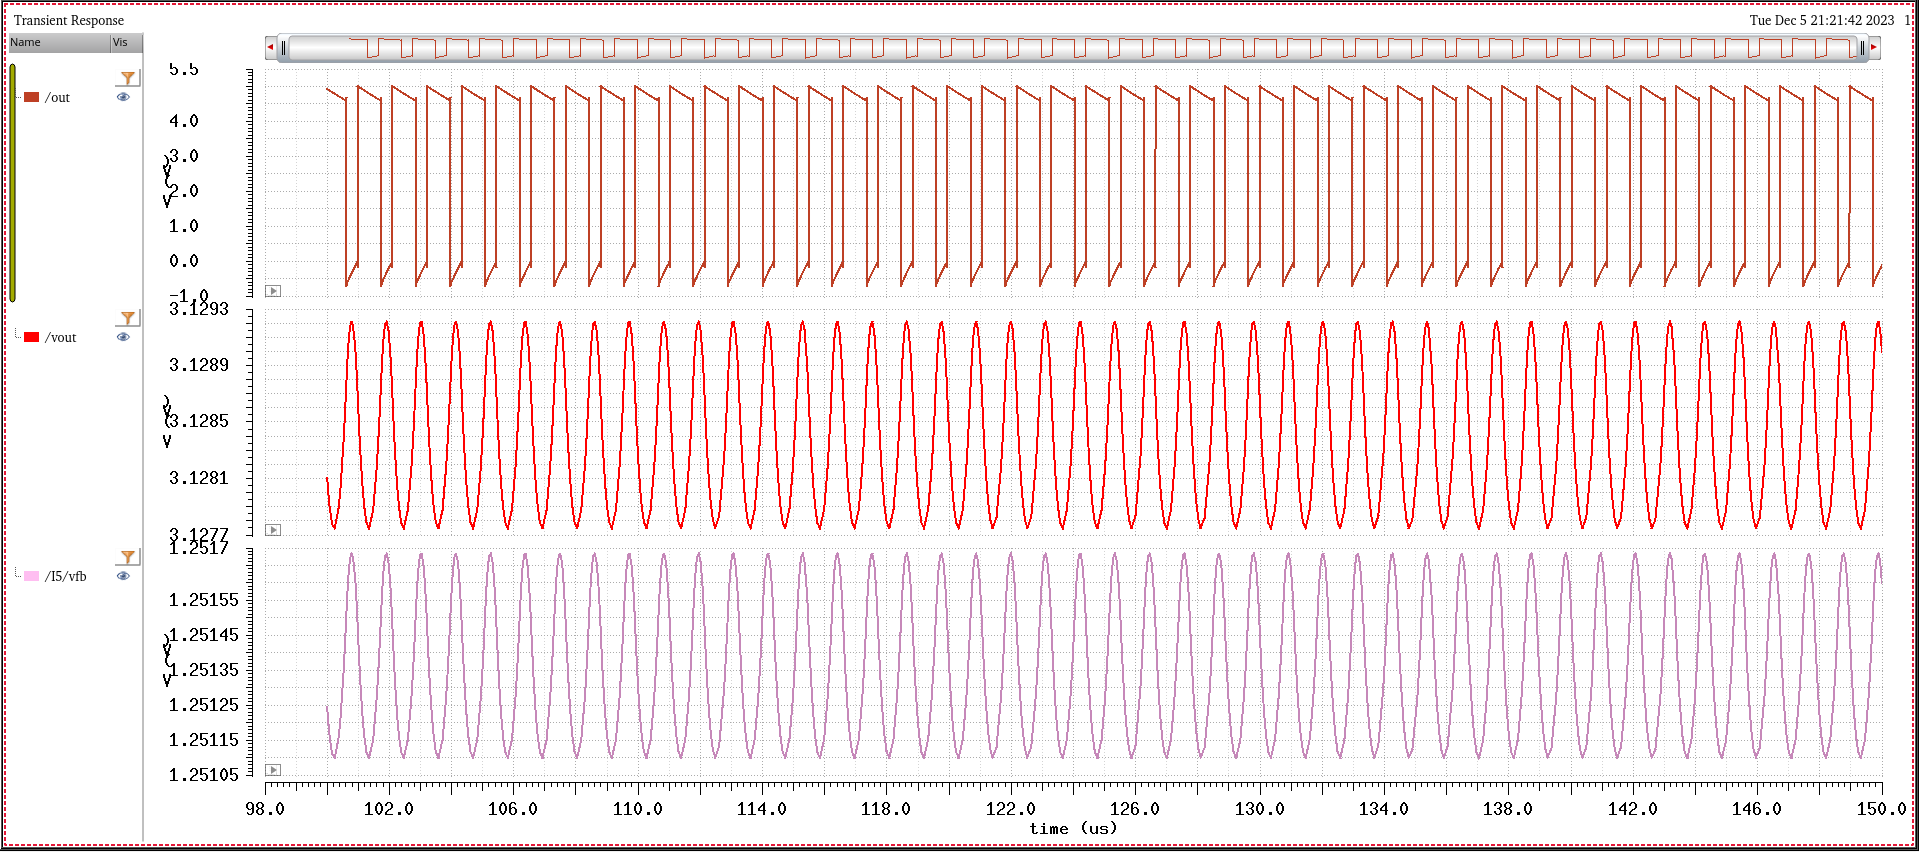
Task: Select the /vout signal name
Action: tap(60, 338)
